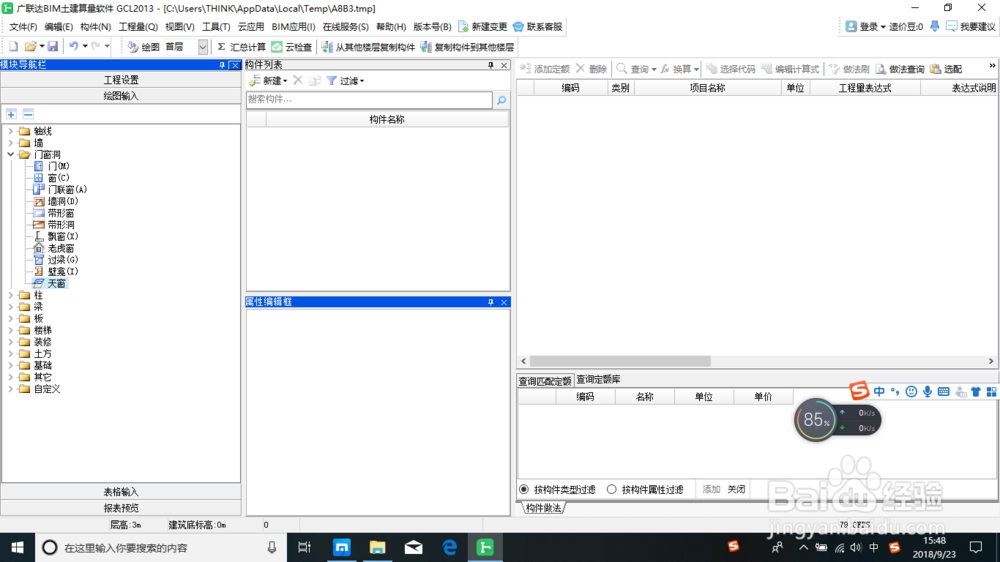
Task: Open the 编辑(E) menu
Action: coord(59,27)
